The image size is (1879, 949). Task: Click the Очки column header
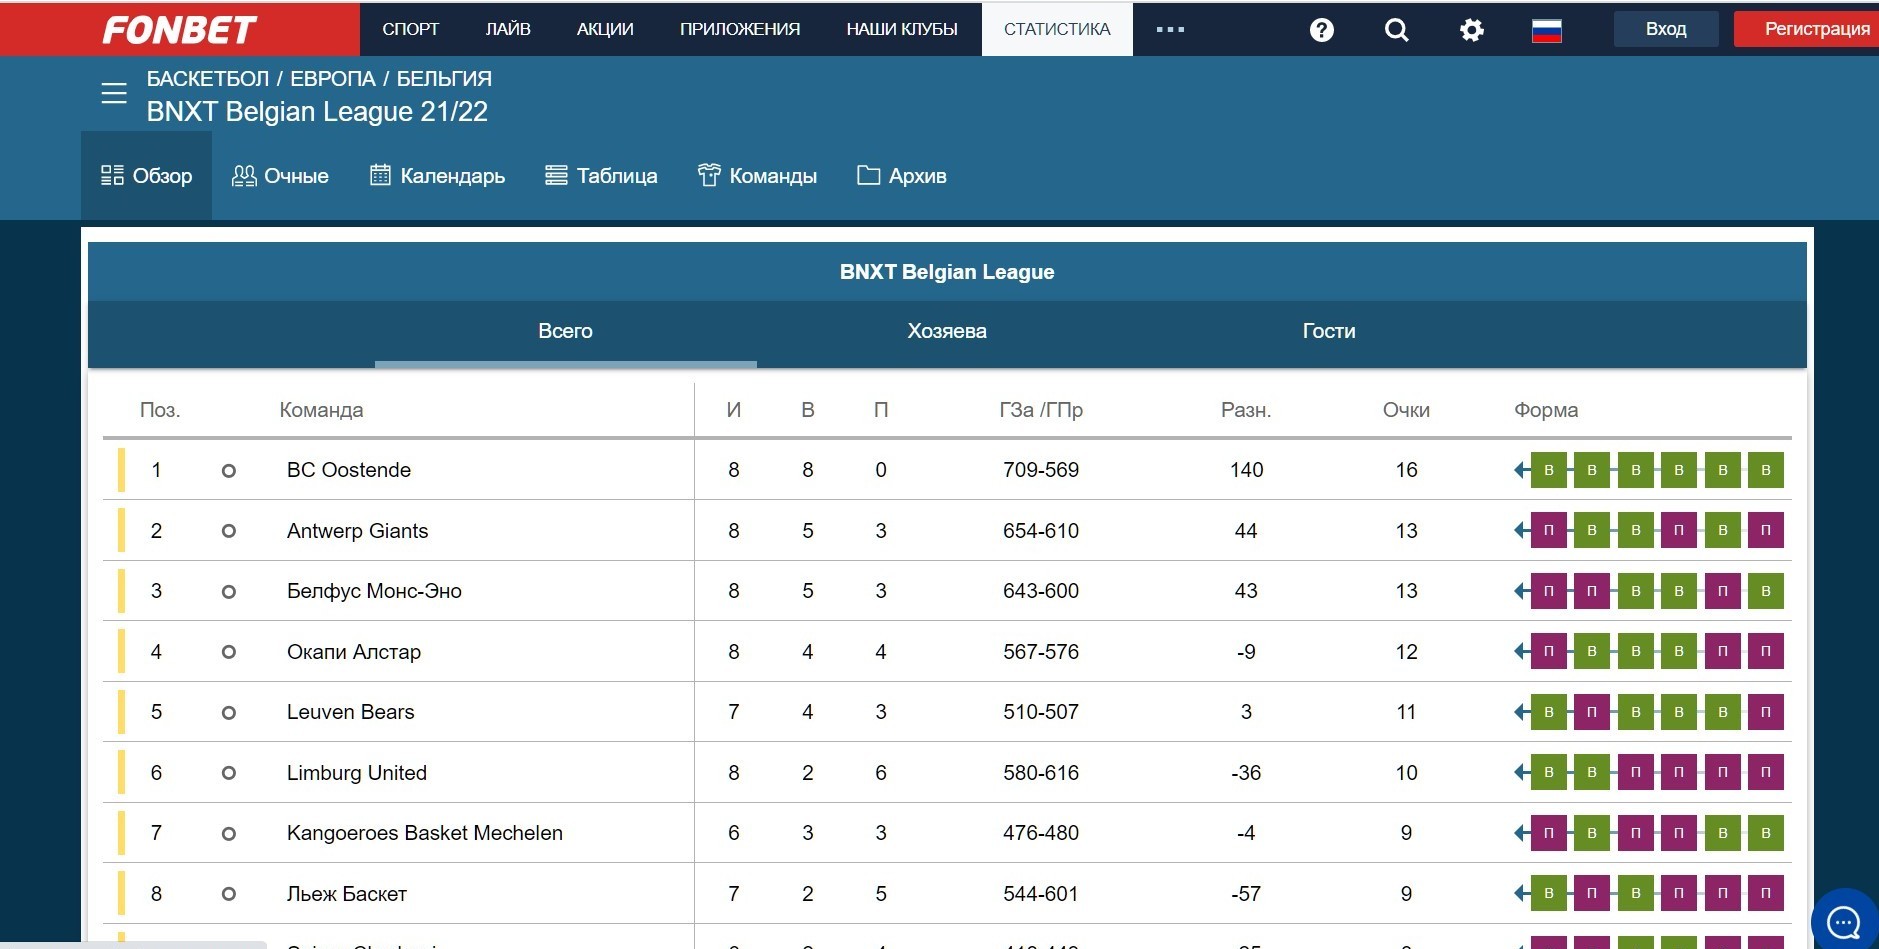pos(1406,410)
